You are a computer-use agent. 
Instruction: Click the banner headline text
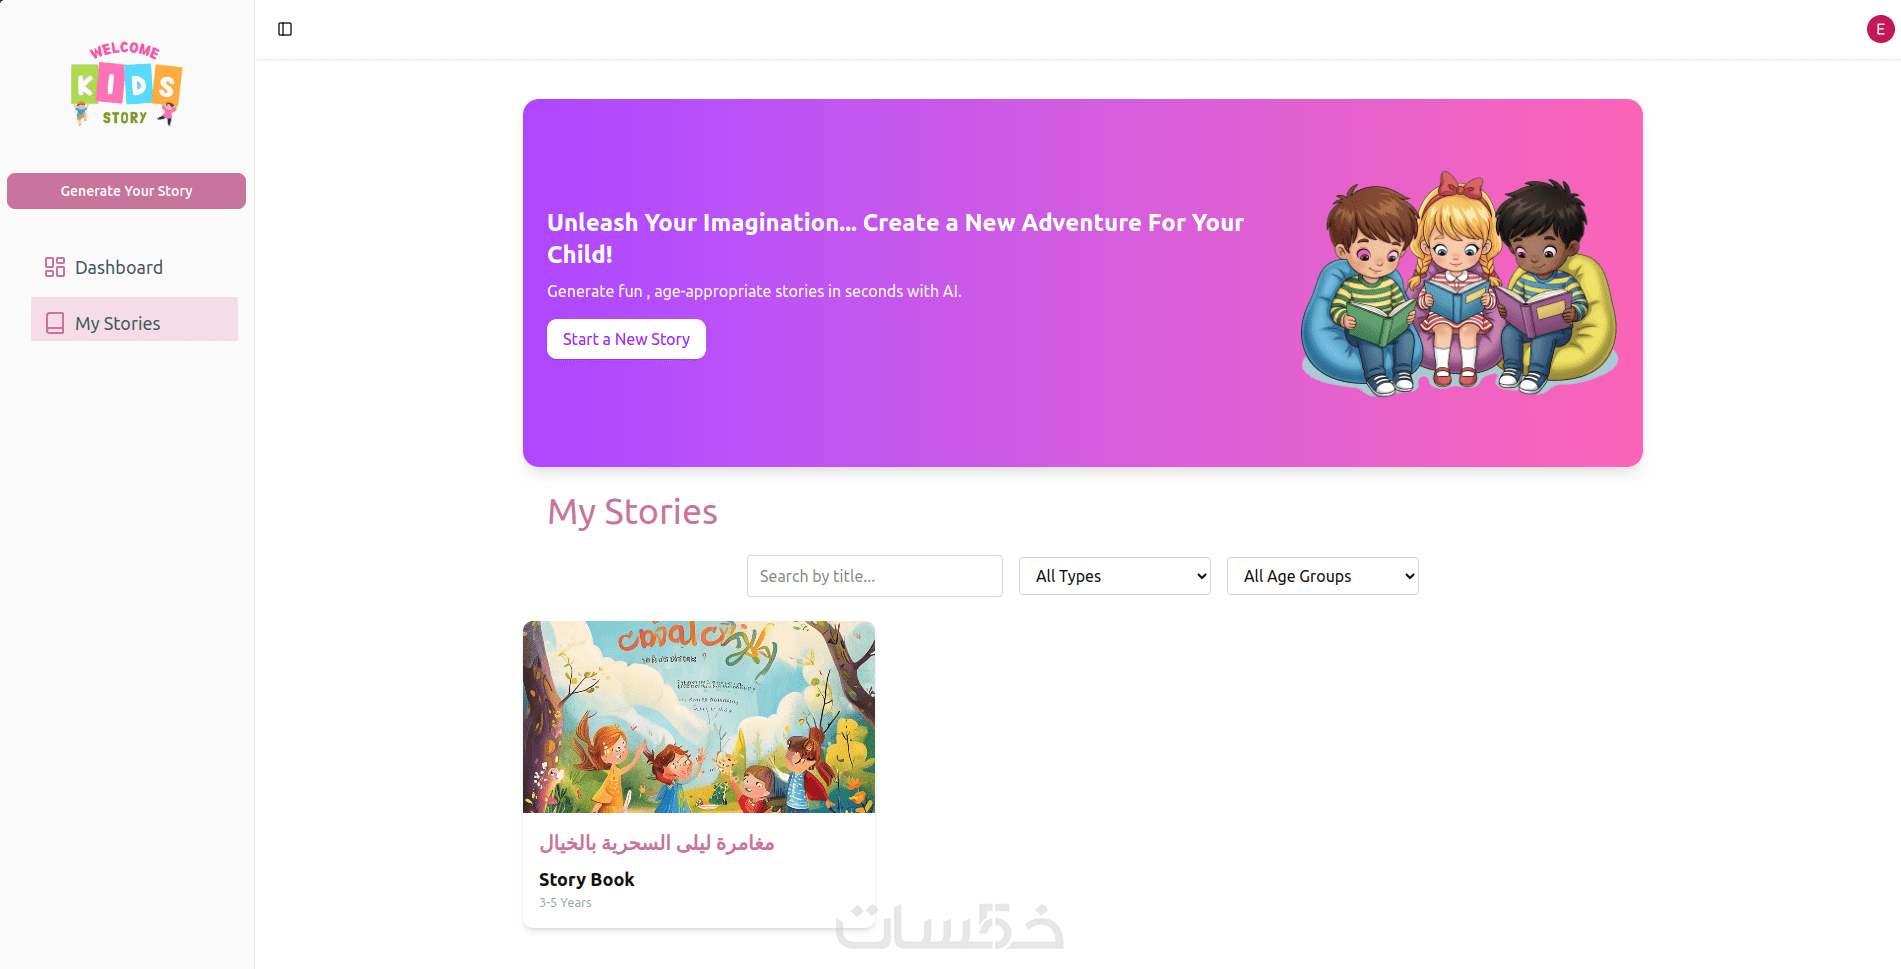point(895,238)
